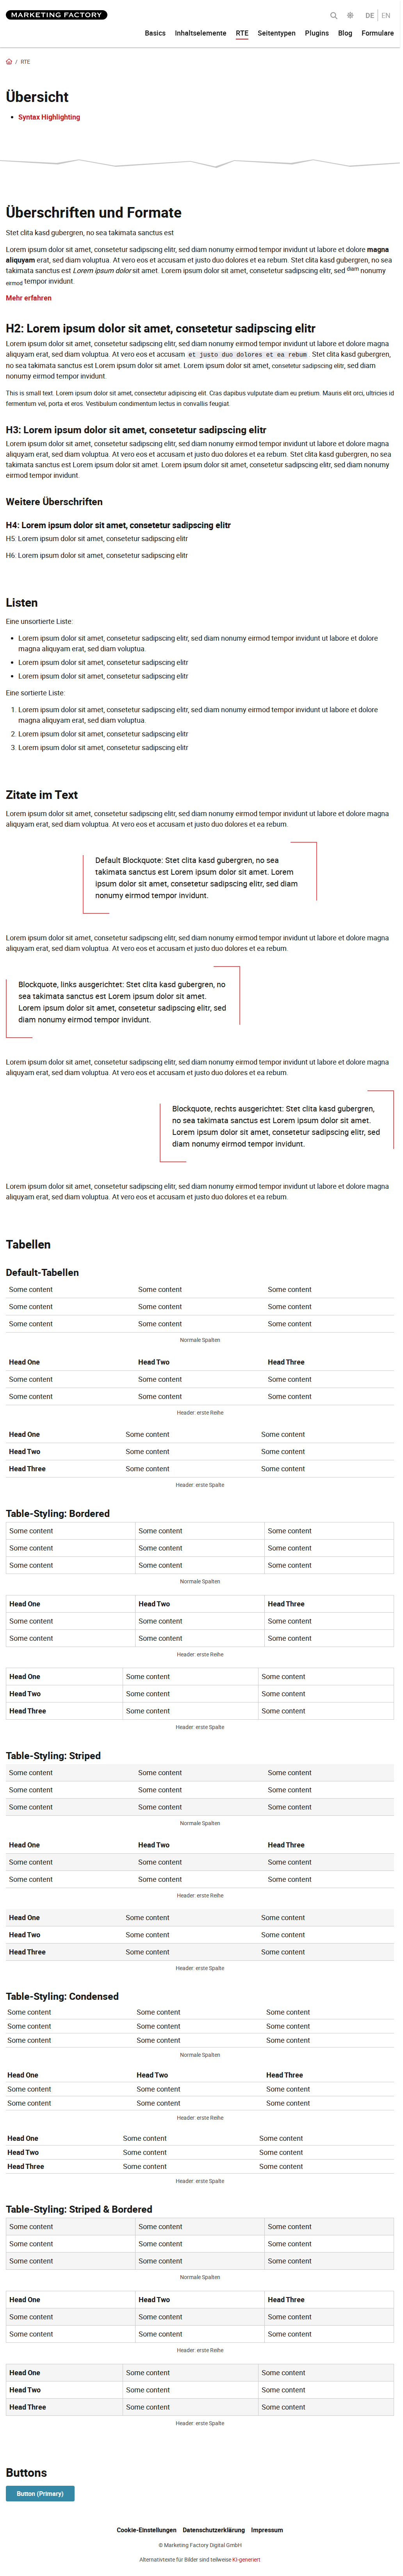This screenshot has width=403, height=2576.
Task: Select the RTE menu item
Action: tap(243, 33)
